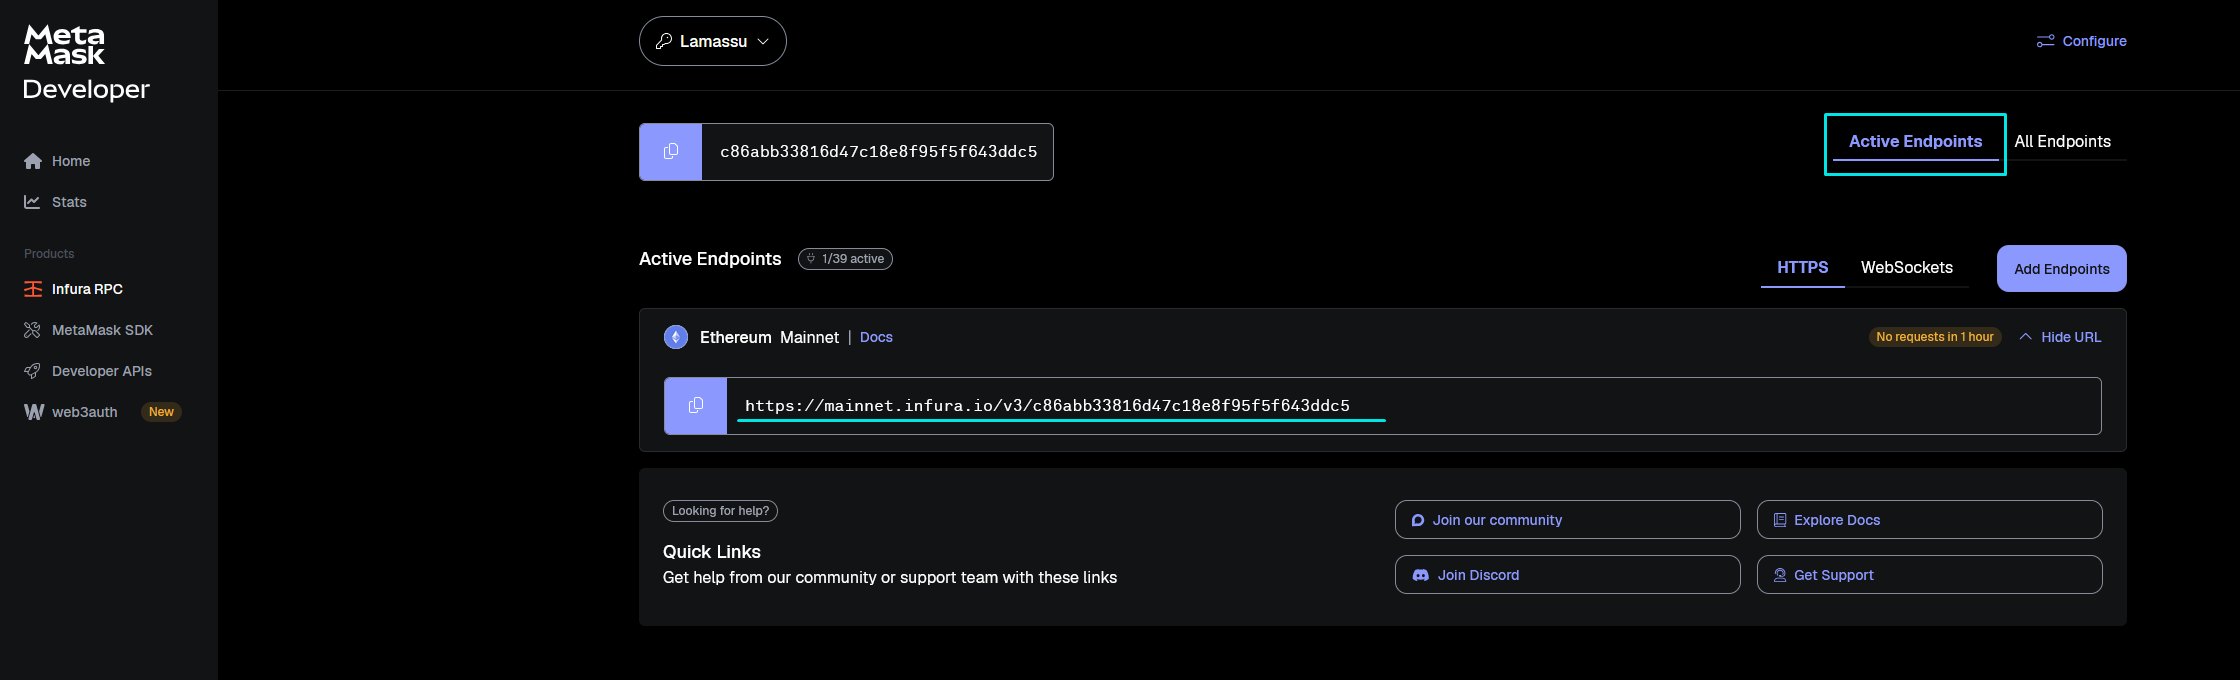Click the Explore Docs button
The image size is (2240, 680).
(x=1930, y=520)
